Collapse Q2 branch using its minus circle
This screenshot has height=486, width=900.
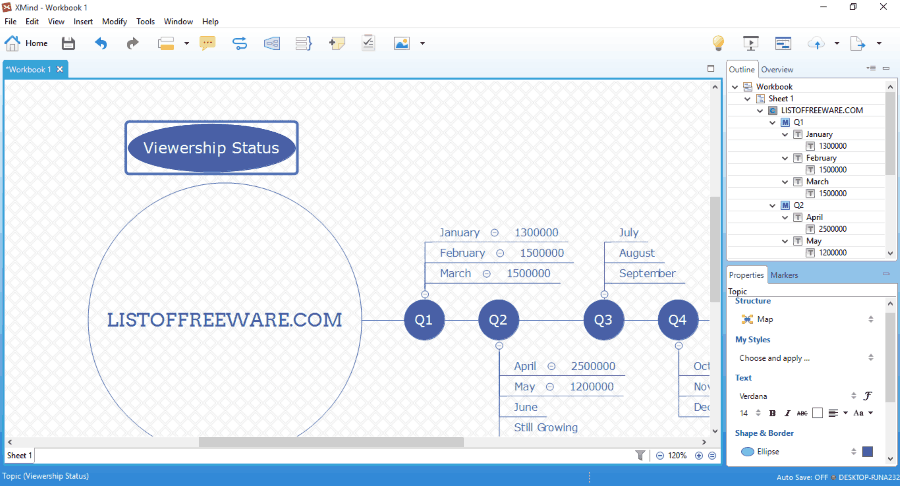[x=499, y=345]
